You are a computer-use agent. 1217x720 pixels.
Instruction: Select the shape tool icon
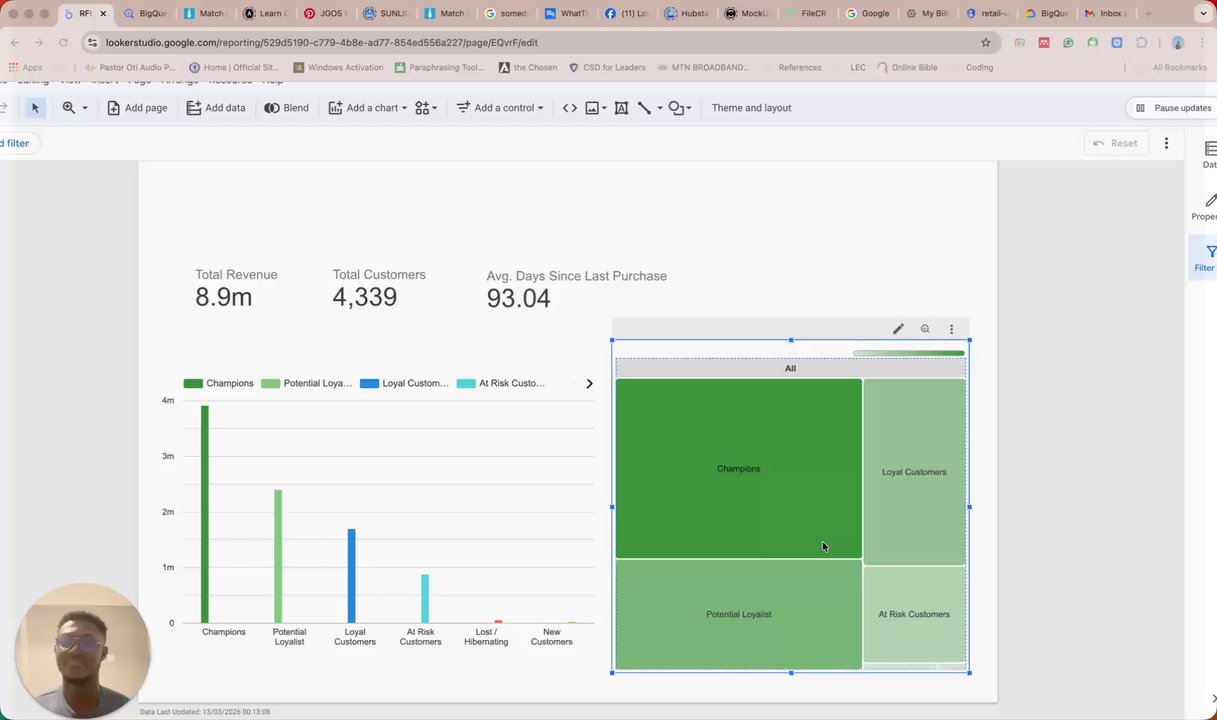pos(676,108)
